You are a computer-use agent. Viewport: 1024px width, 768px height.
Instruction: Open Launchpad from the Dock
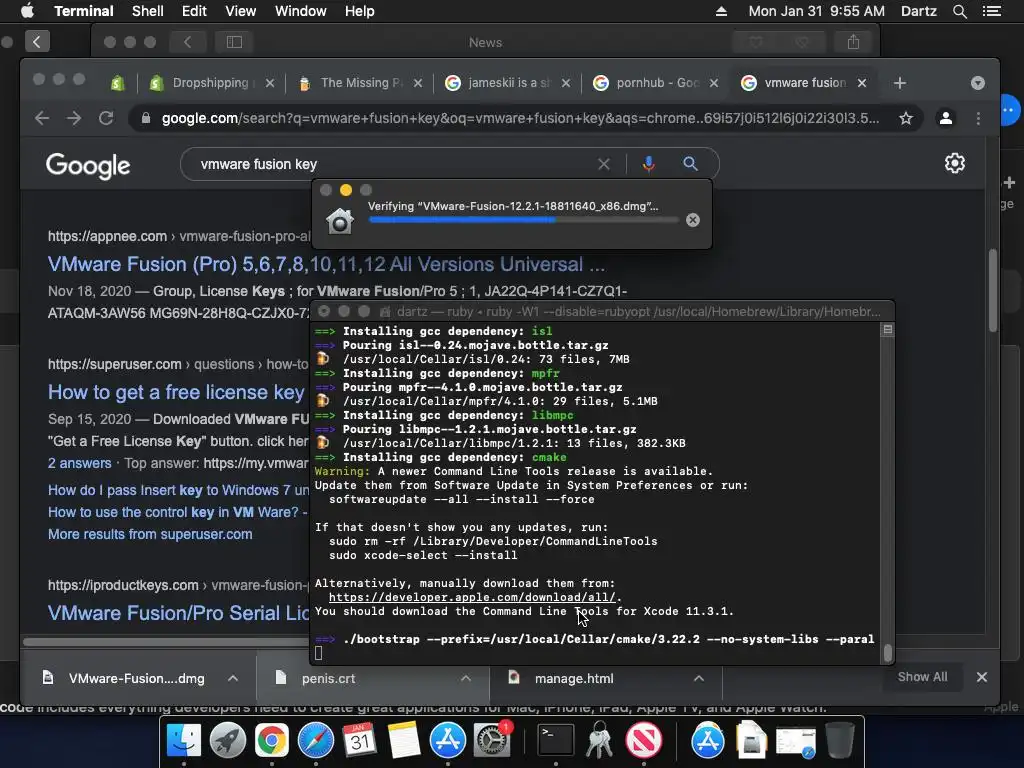(228, 741)
